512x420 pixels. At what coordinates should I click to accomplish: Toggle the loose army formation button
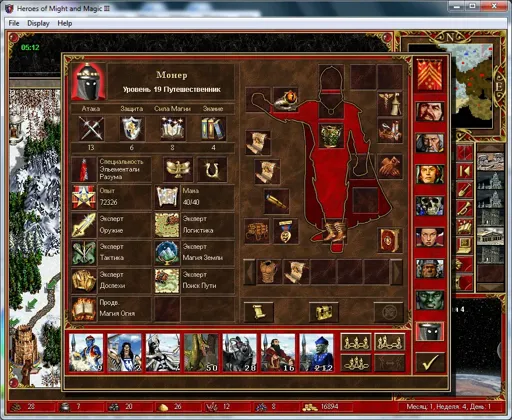tap(356, 342)
